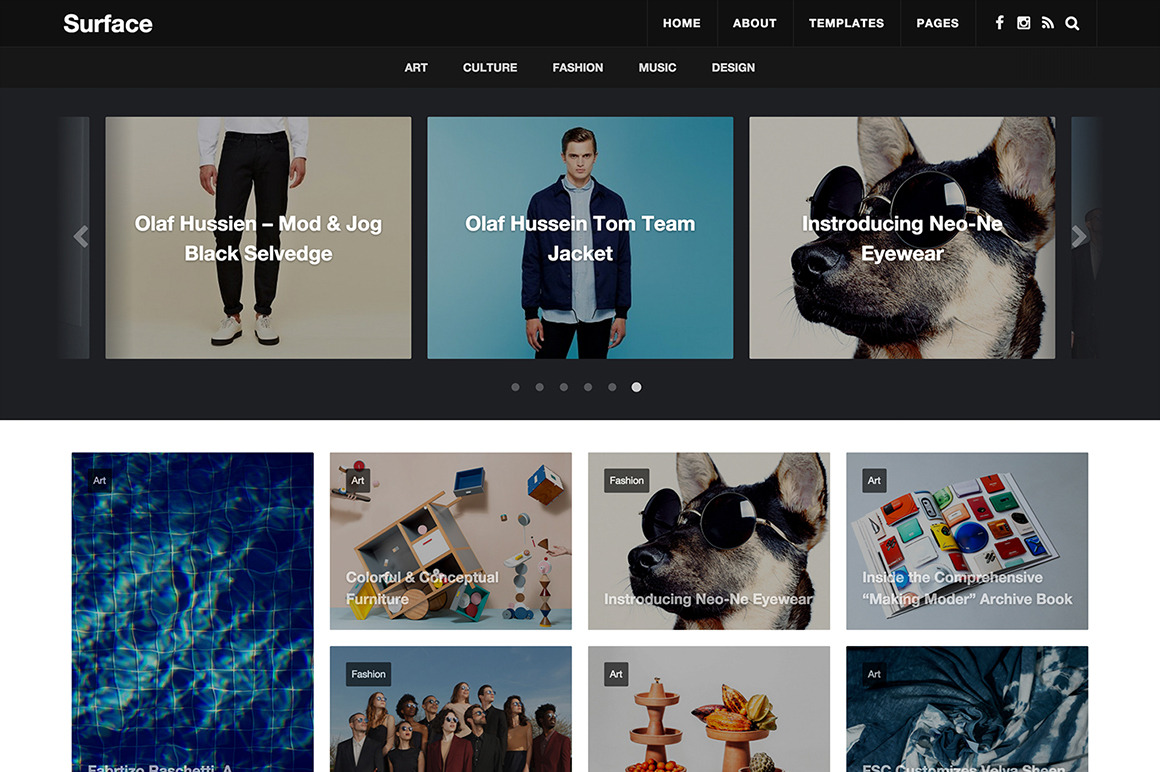1160x772 pixels.
Task: Click the Surface site logo
Action: pos(108,23)
